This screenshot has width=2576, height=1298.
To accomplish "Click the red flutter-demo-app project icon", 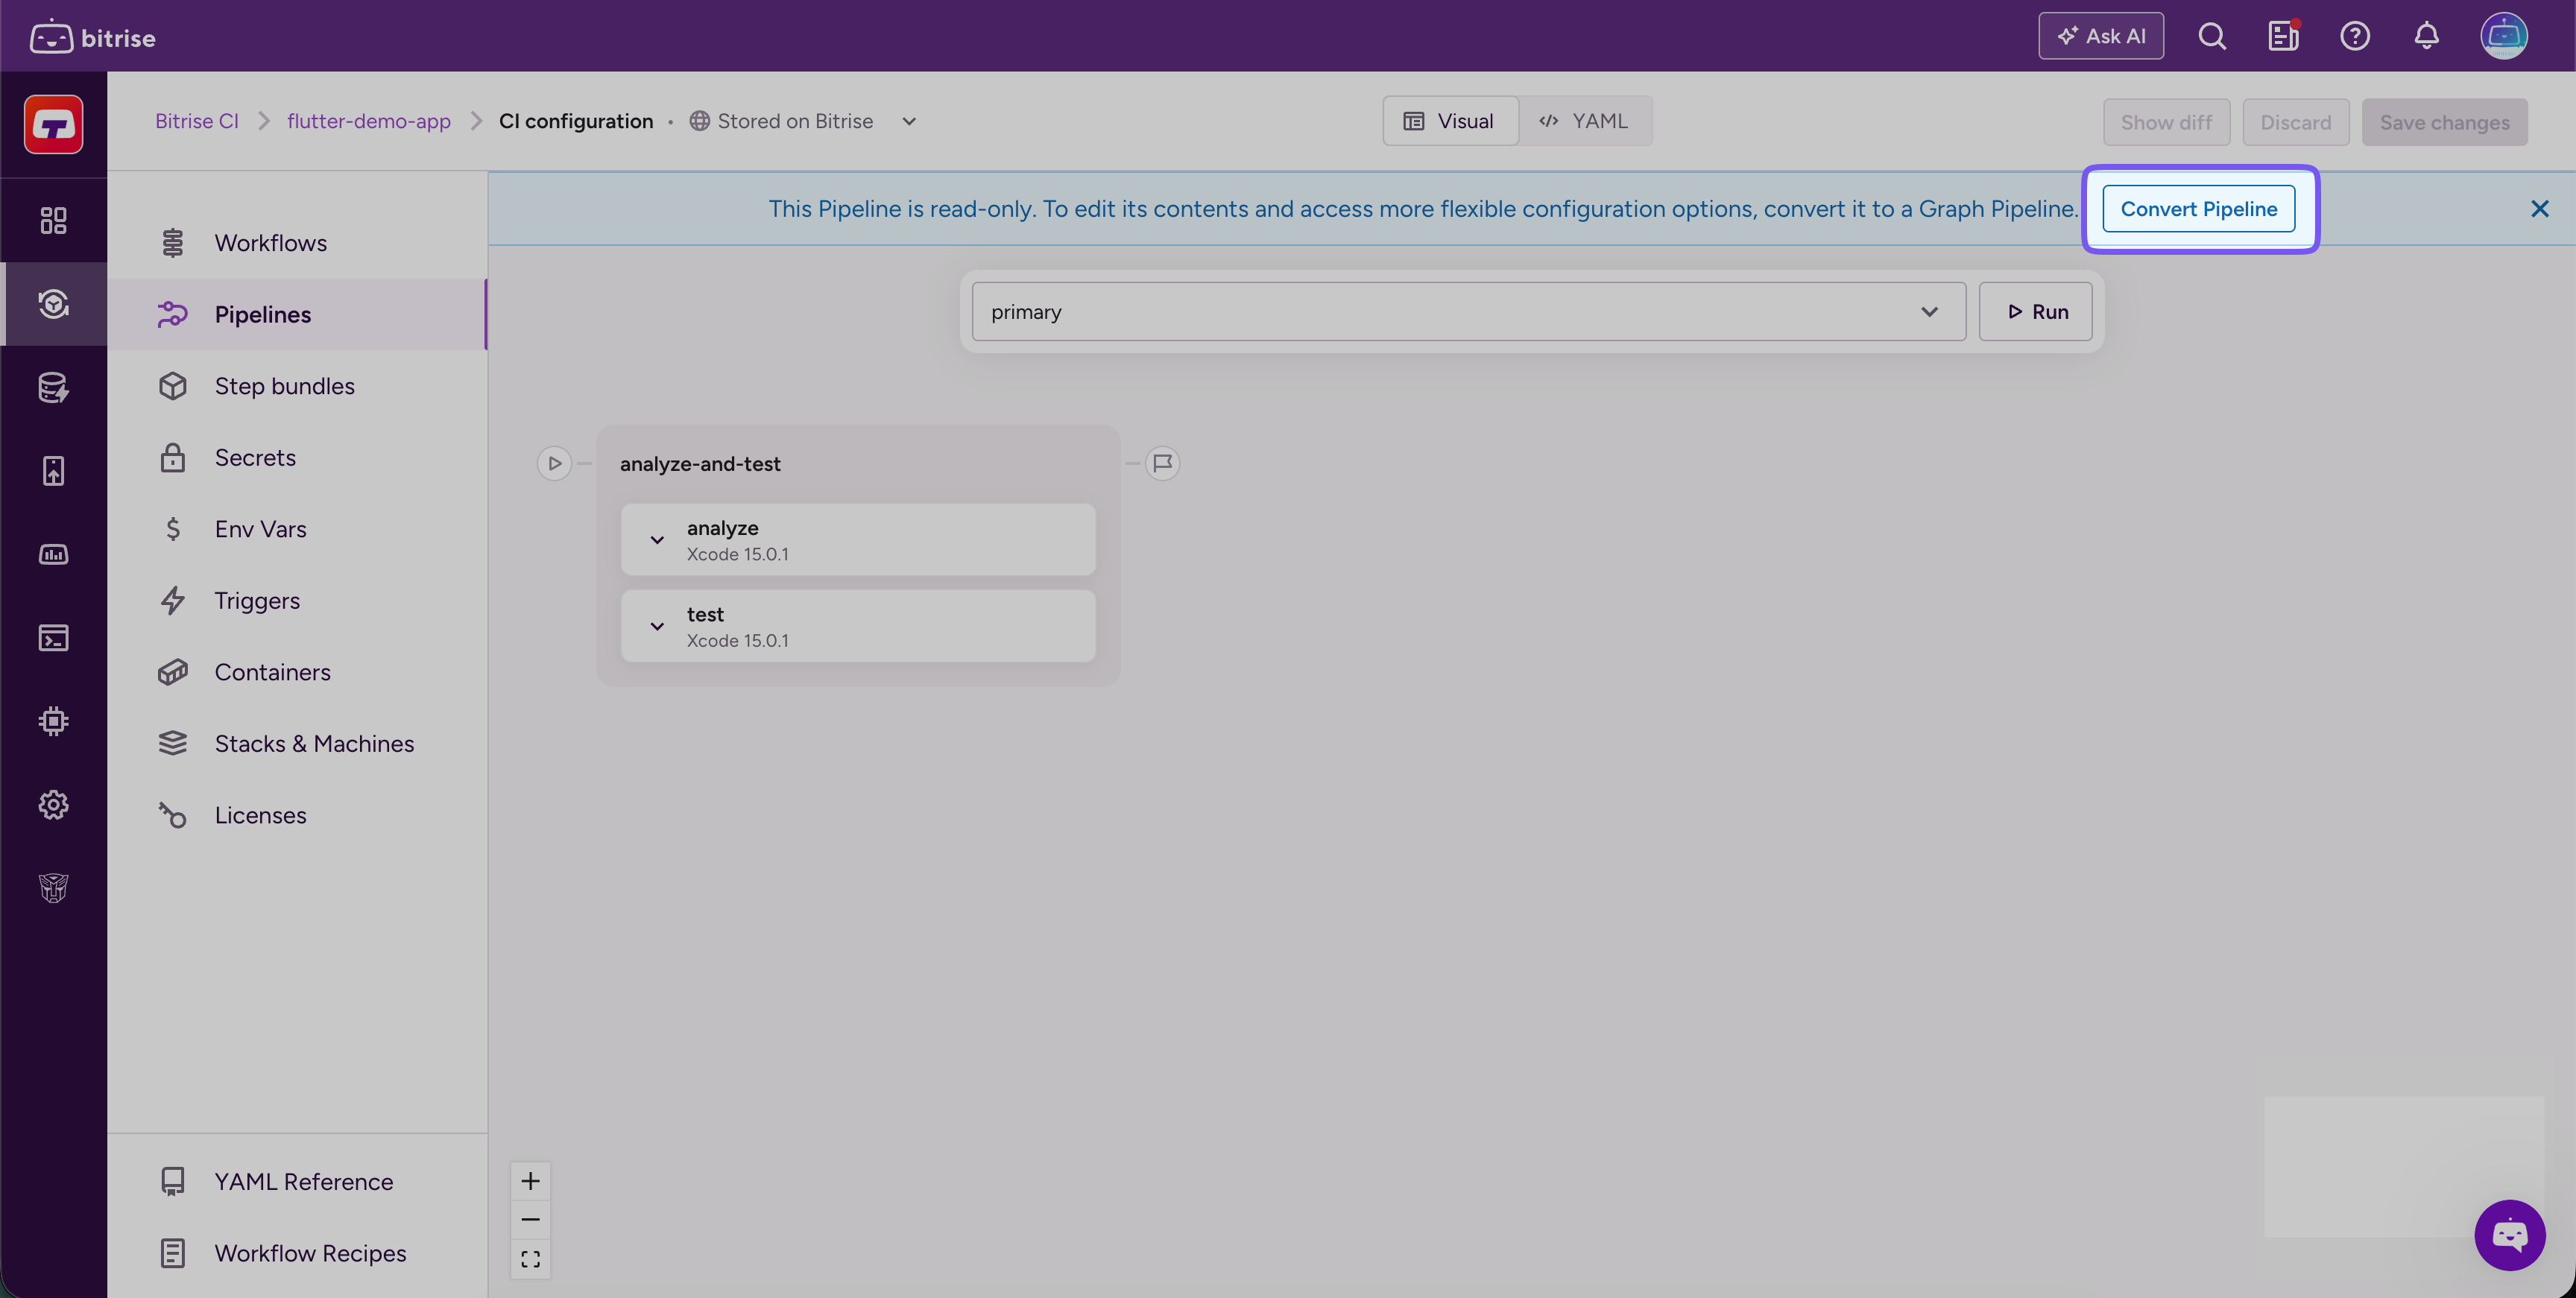I will coord(54,125).
